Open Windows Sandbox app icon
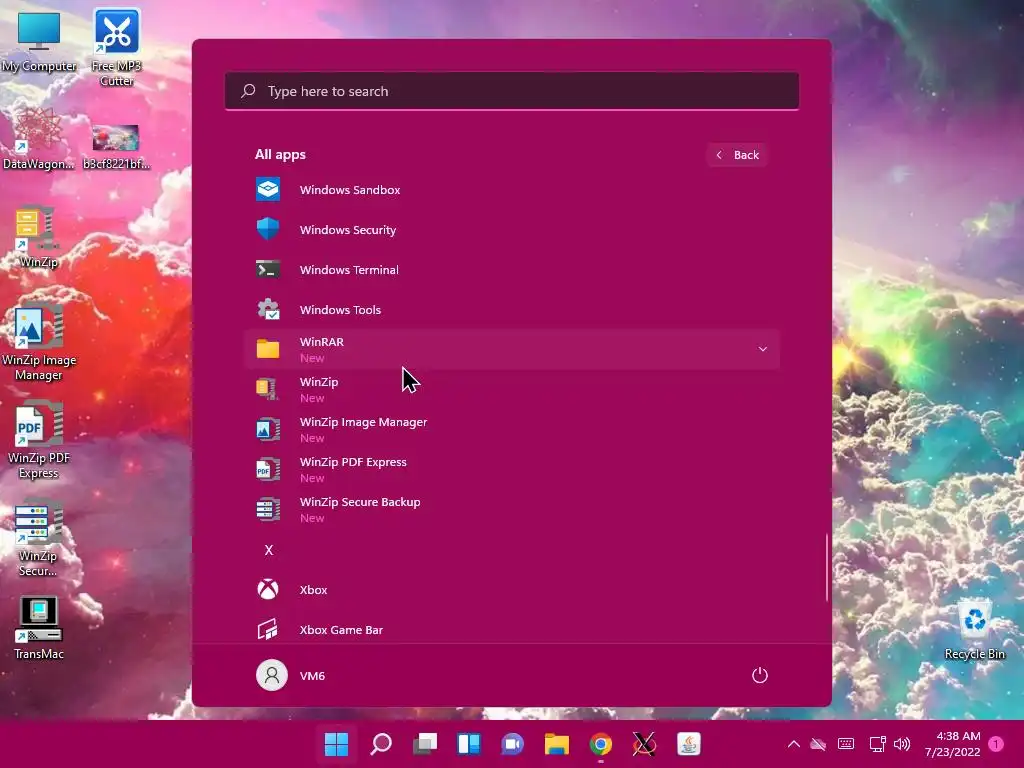Screen dimensions: 1024x768 coord(268,189)
